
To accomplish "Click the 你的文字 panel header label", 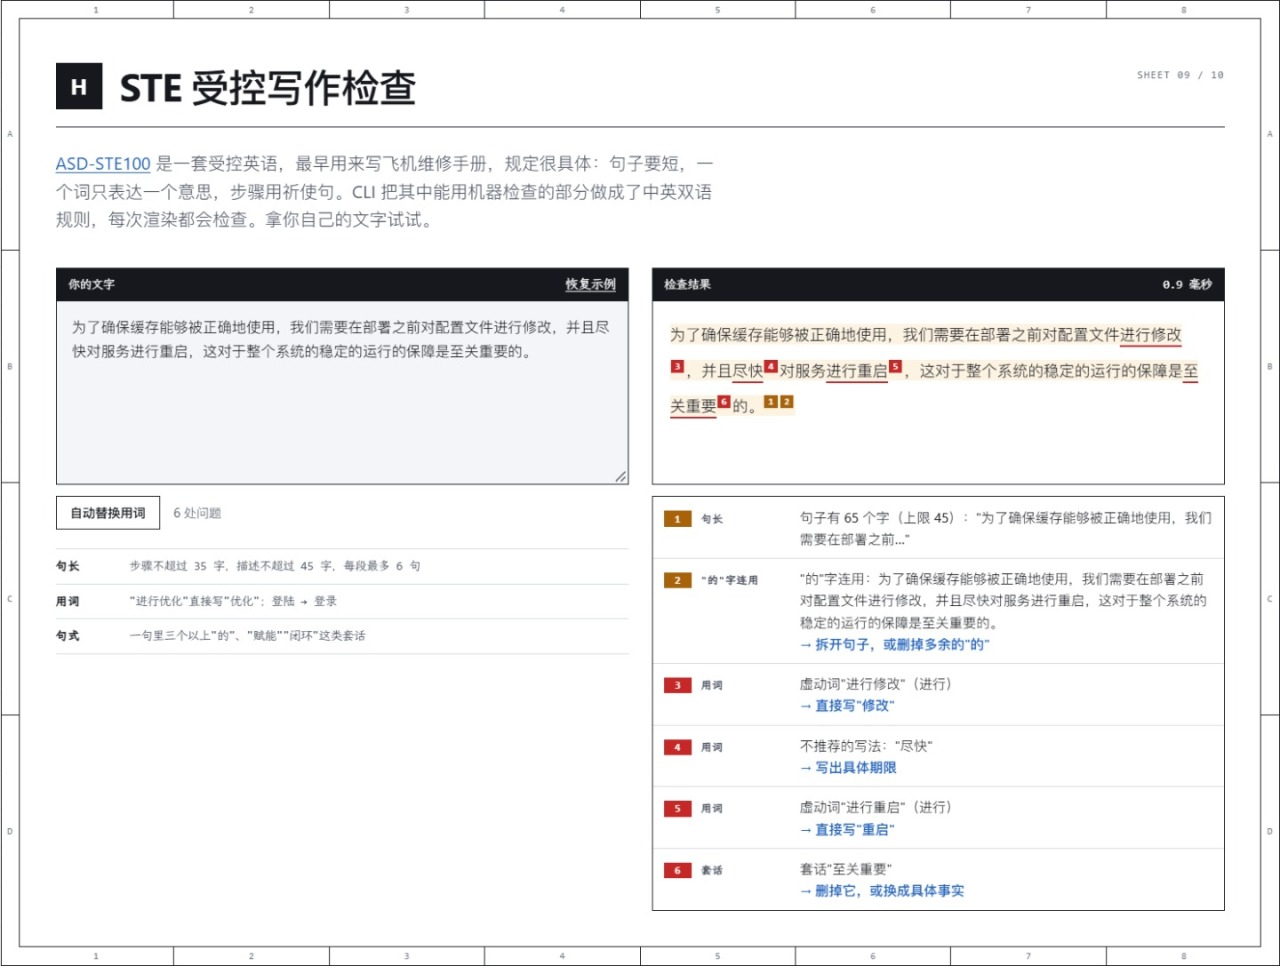I will 92,285.
